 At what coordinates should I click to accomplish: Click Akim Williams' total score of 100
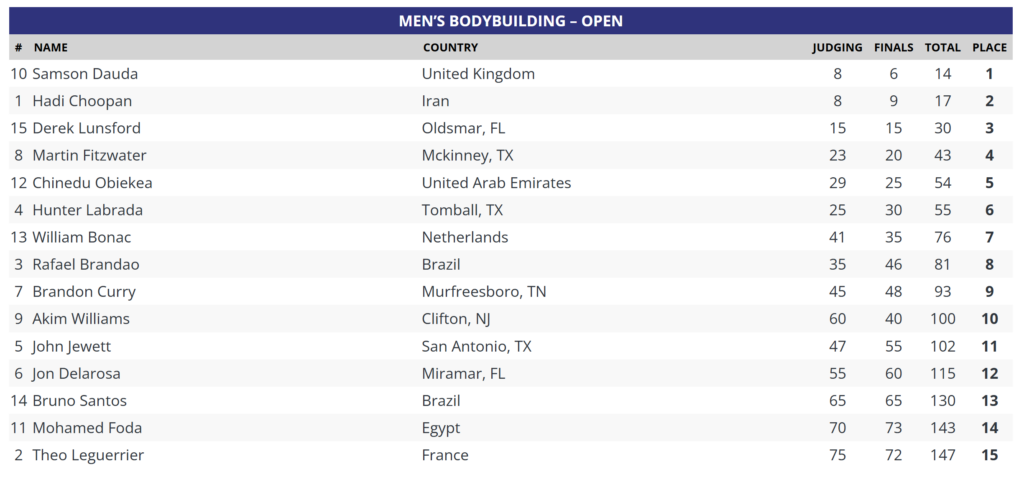942,319
